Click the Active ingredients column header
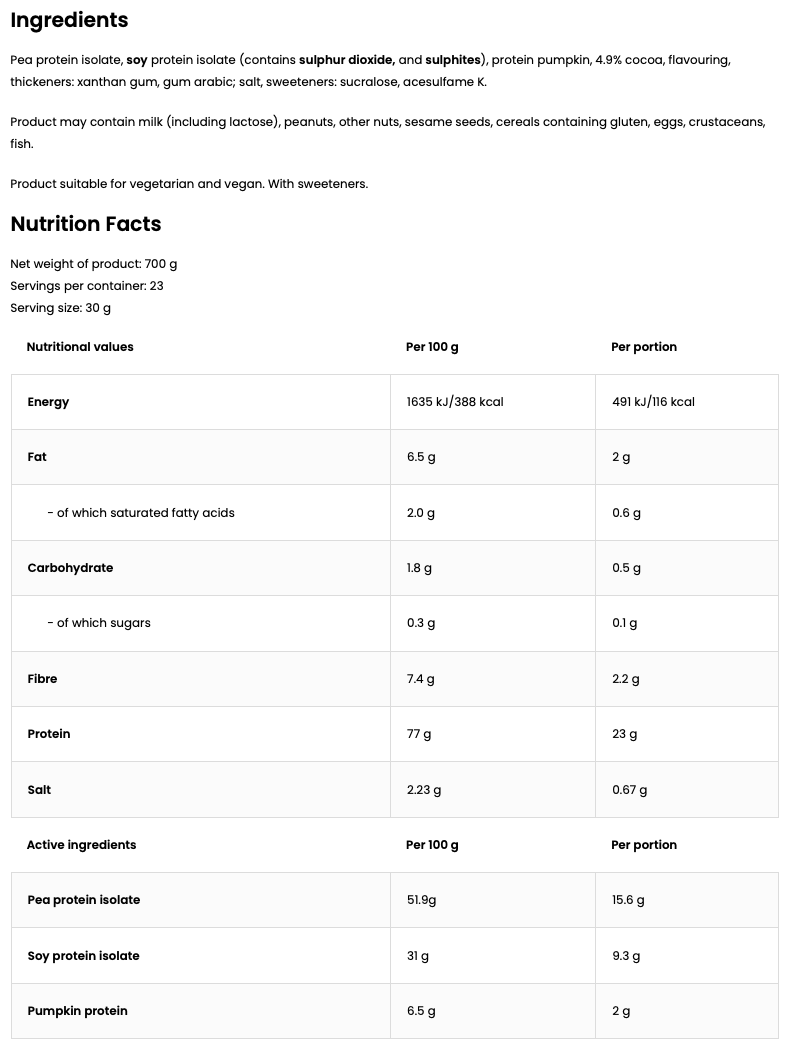788x1049 pixels. coord(81,845)
